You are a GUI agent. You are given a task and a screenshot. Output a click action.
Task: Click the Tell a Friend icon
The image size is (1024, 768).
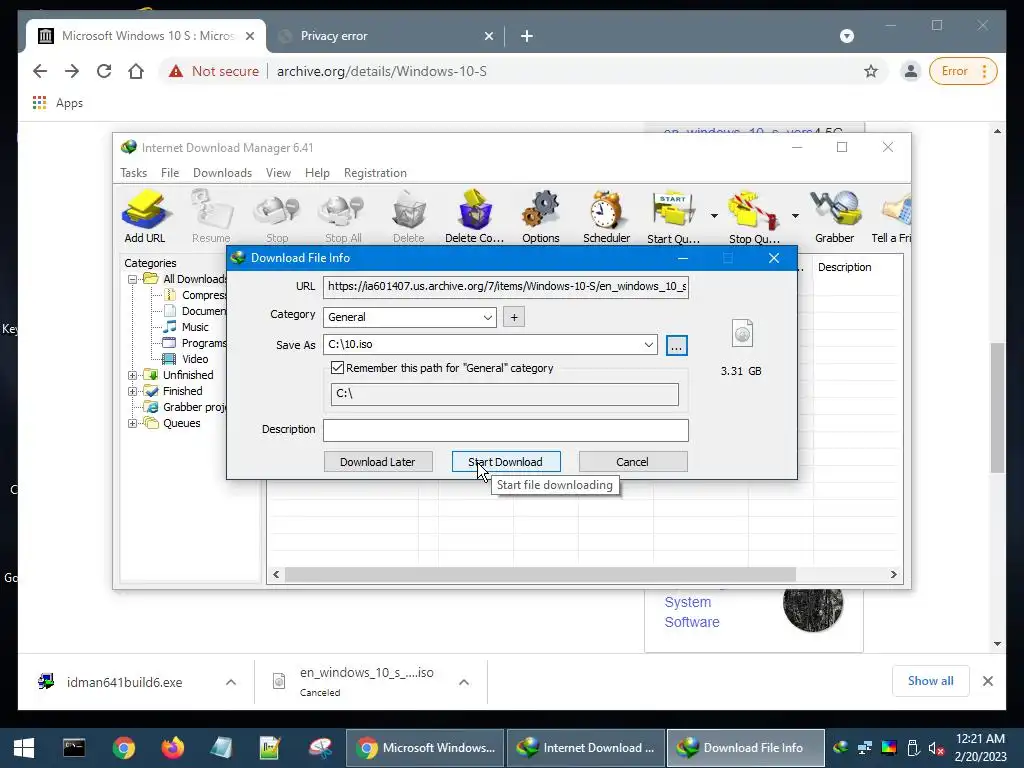892,216
